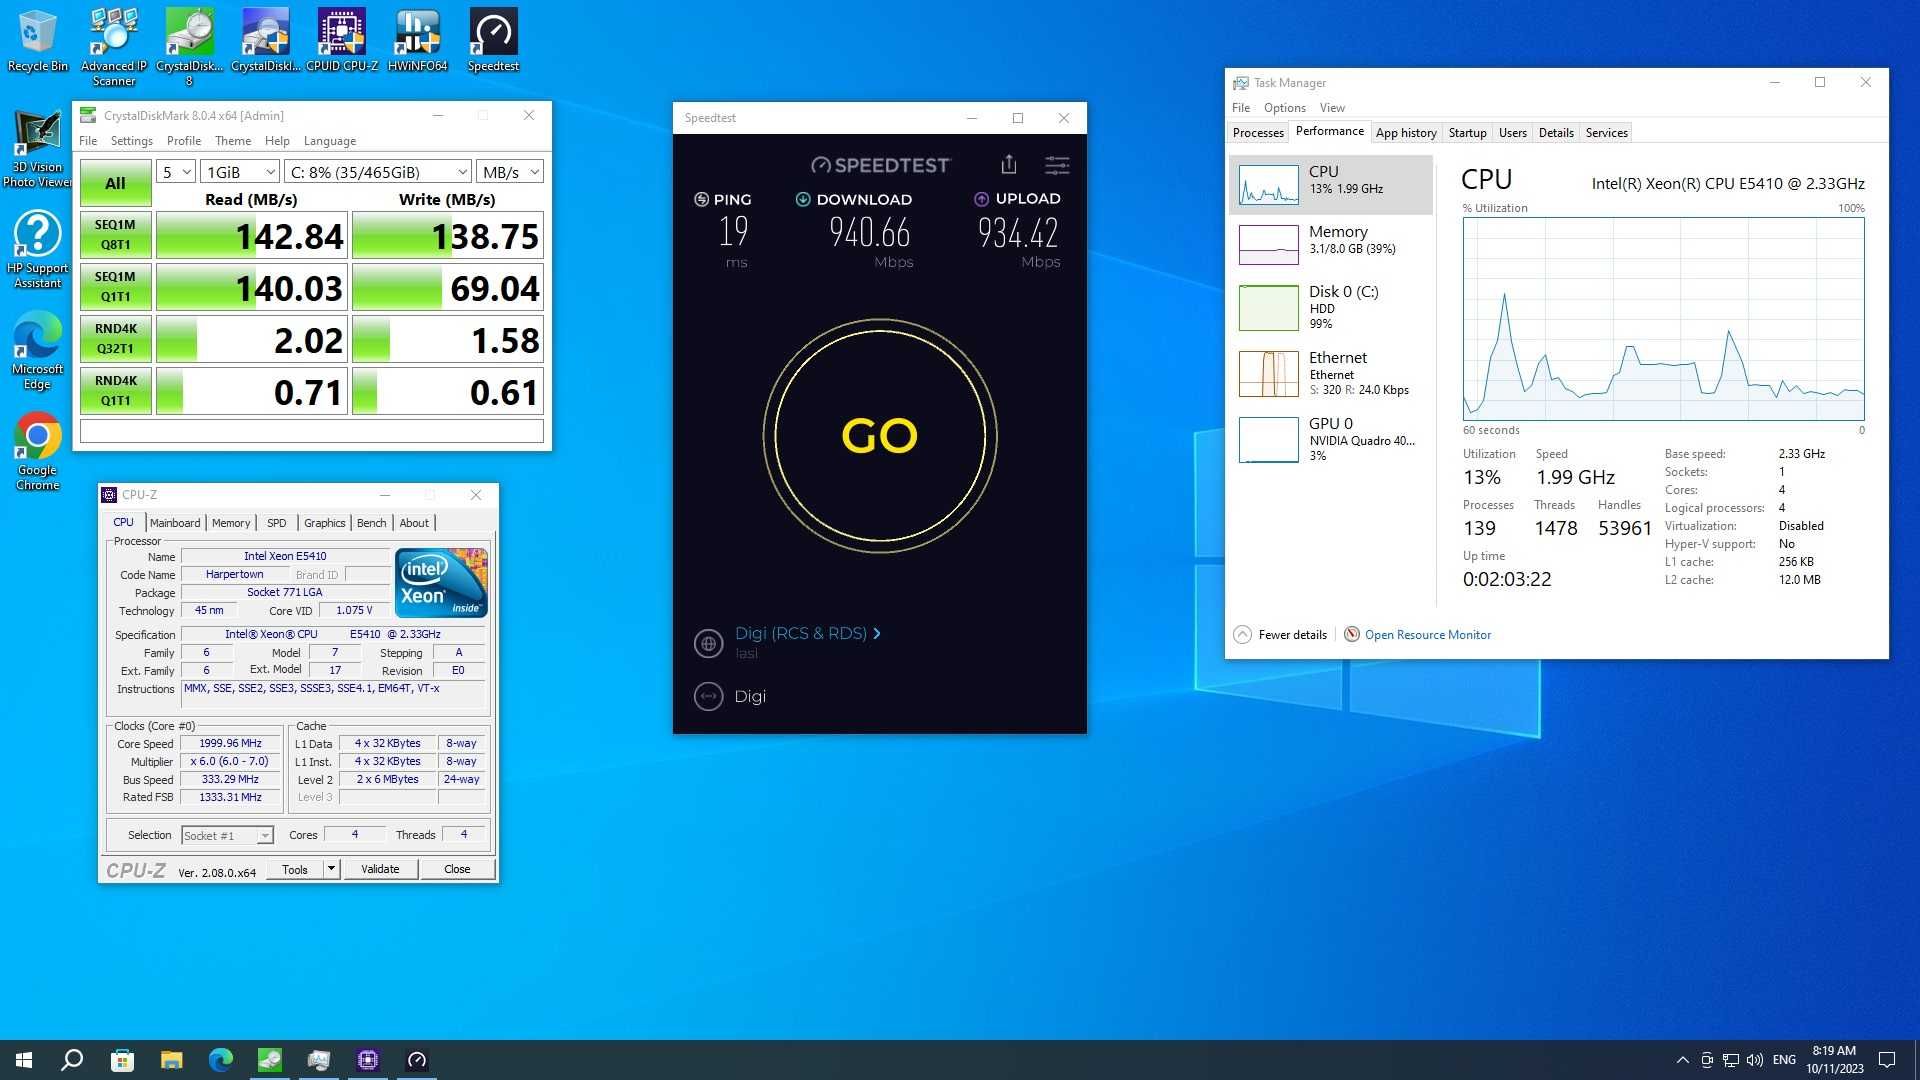Click the CPU-Z Close button
Screen dimensions: 1920x1080
(457, 869)
